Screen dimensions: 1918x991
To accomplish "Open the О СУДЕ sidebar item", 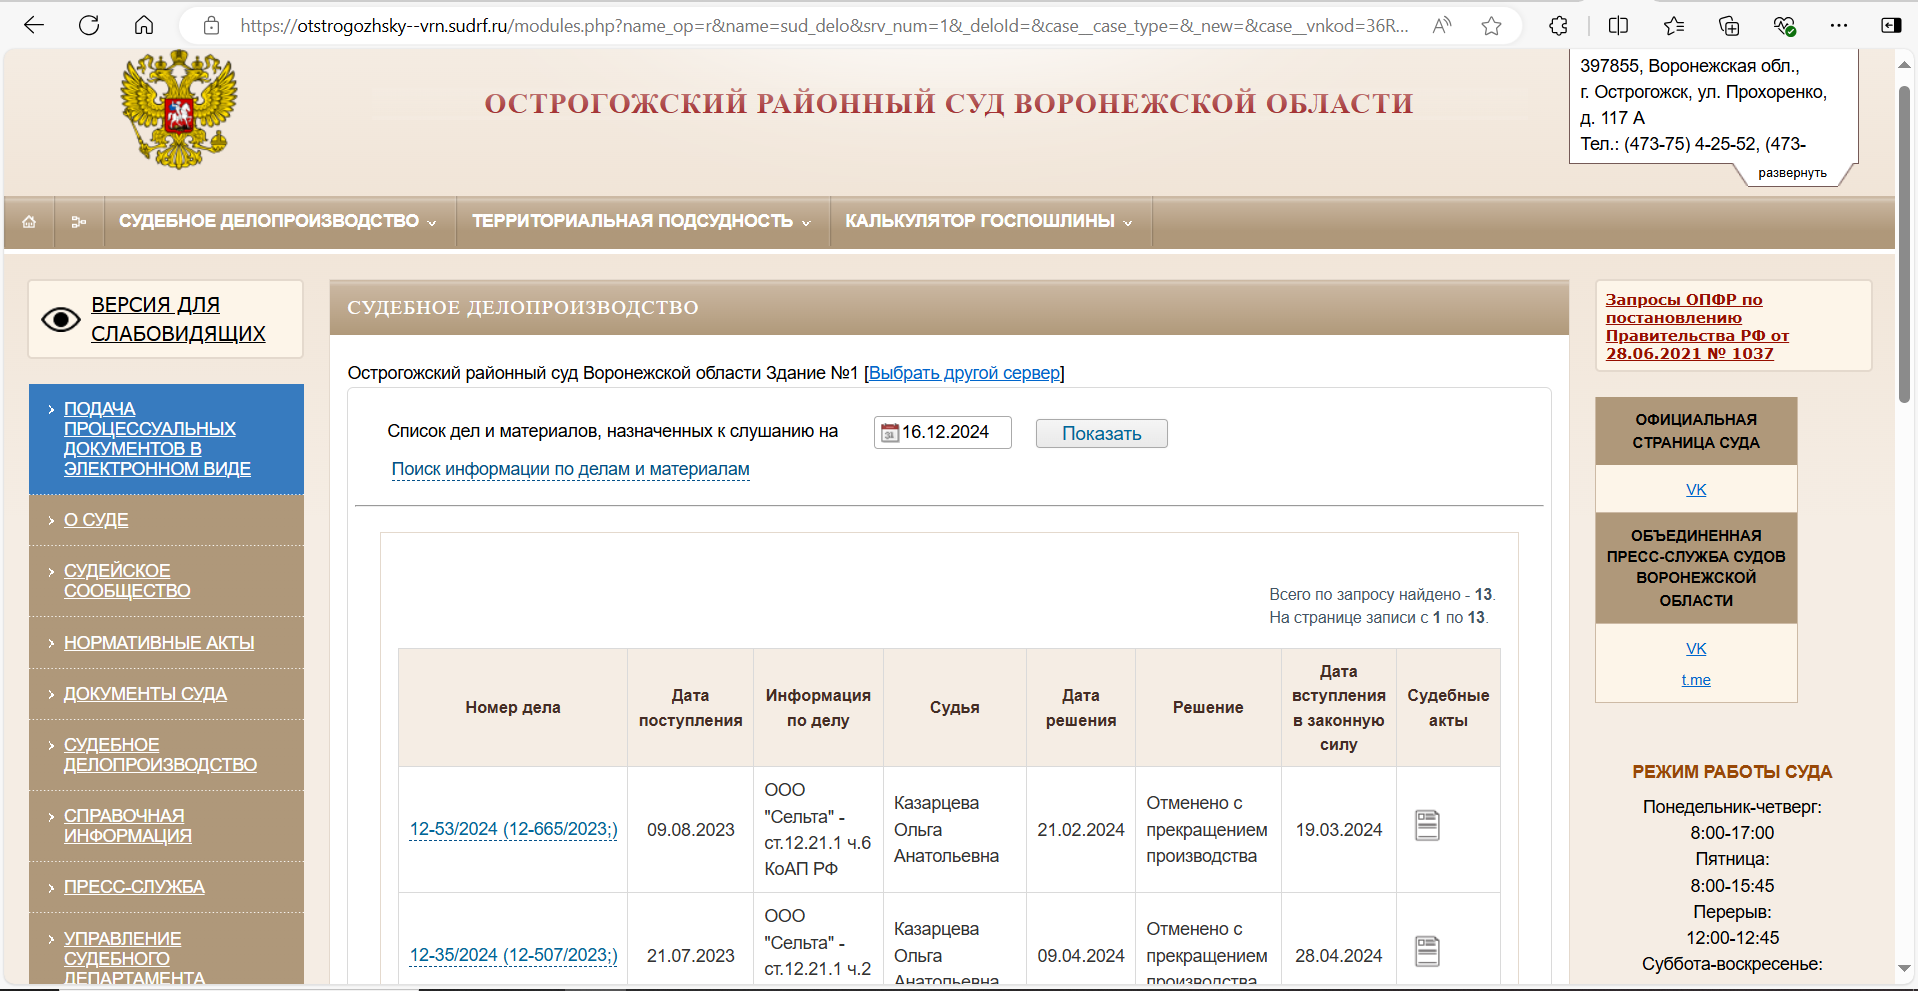I will coord(96,520).
